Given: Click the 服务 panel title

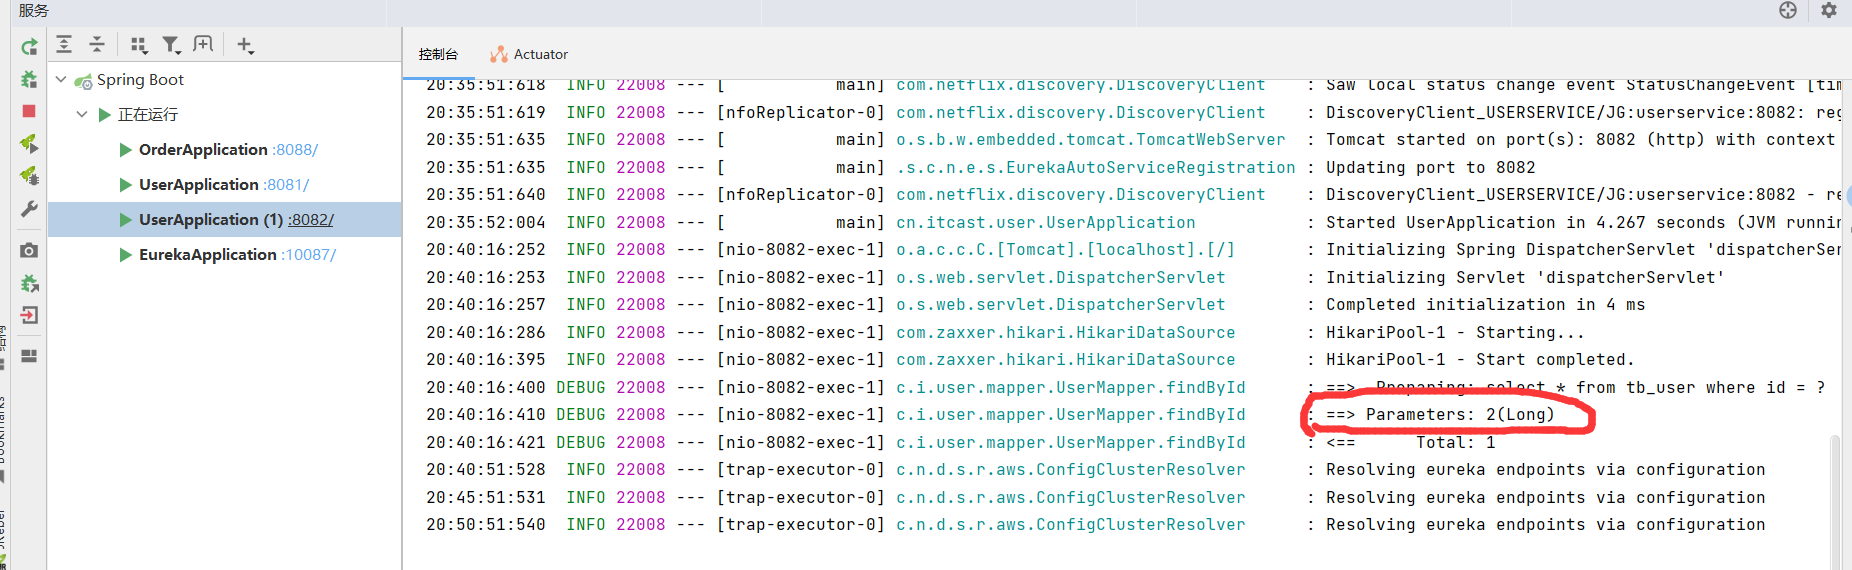Looking at the screenshot, I should click(x=34, y=10).
